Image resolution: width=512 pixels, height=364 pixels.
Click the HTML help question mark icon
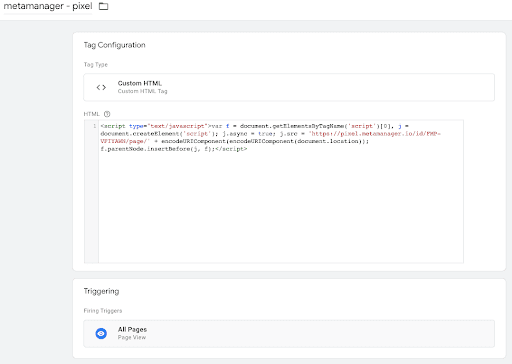(x=107, y=114)
